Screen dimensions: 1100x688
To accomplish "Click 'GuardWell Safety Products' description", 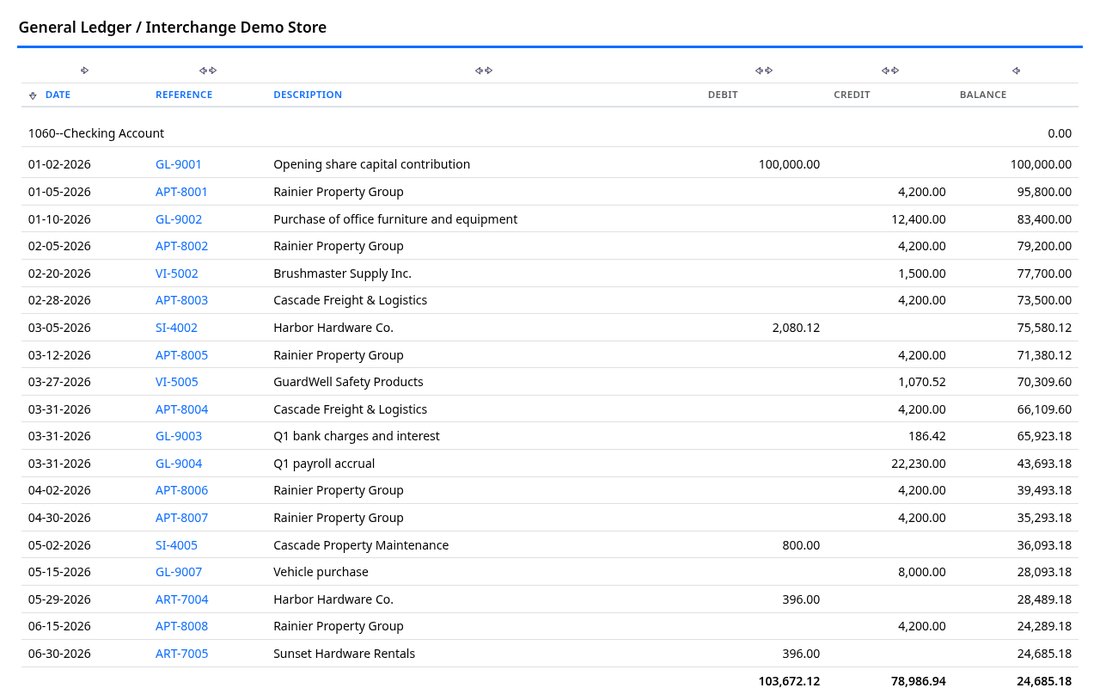I will 348,382.
